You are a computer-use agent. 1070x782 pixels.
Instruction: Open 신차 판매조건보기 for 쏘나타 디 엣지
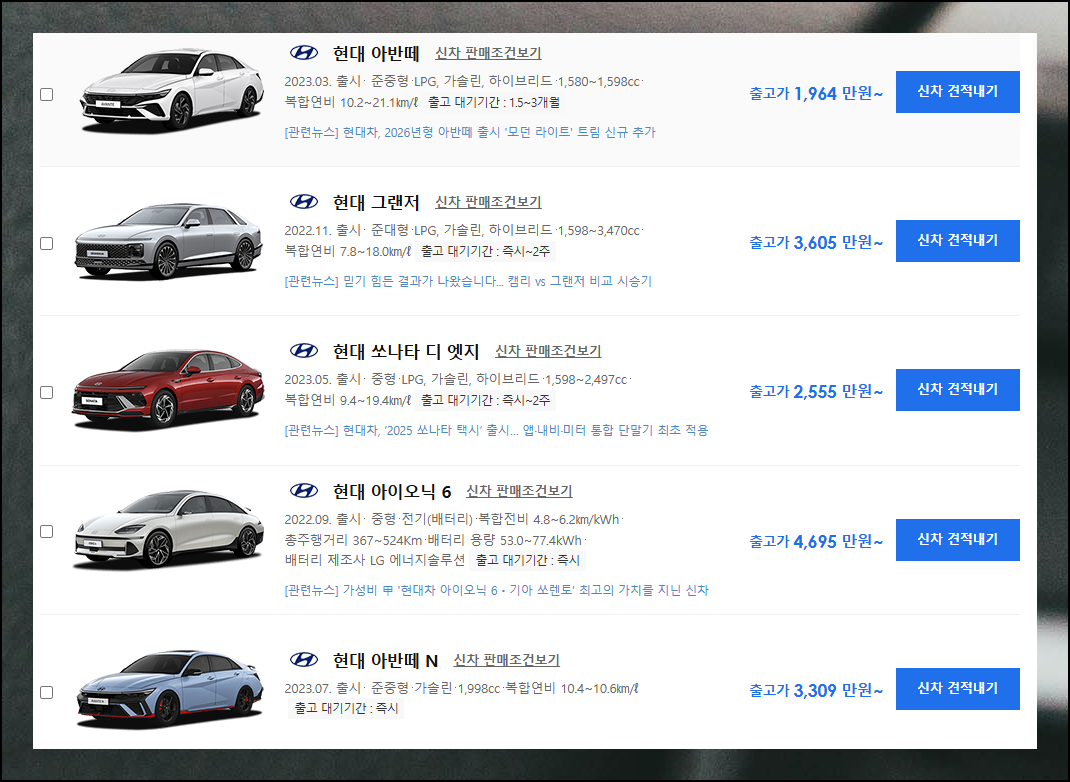tap(548, 351)
